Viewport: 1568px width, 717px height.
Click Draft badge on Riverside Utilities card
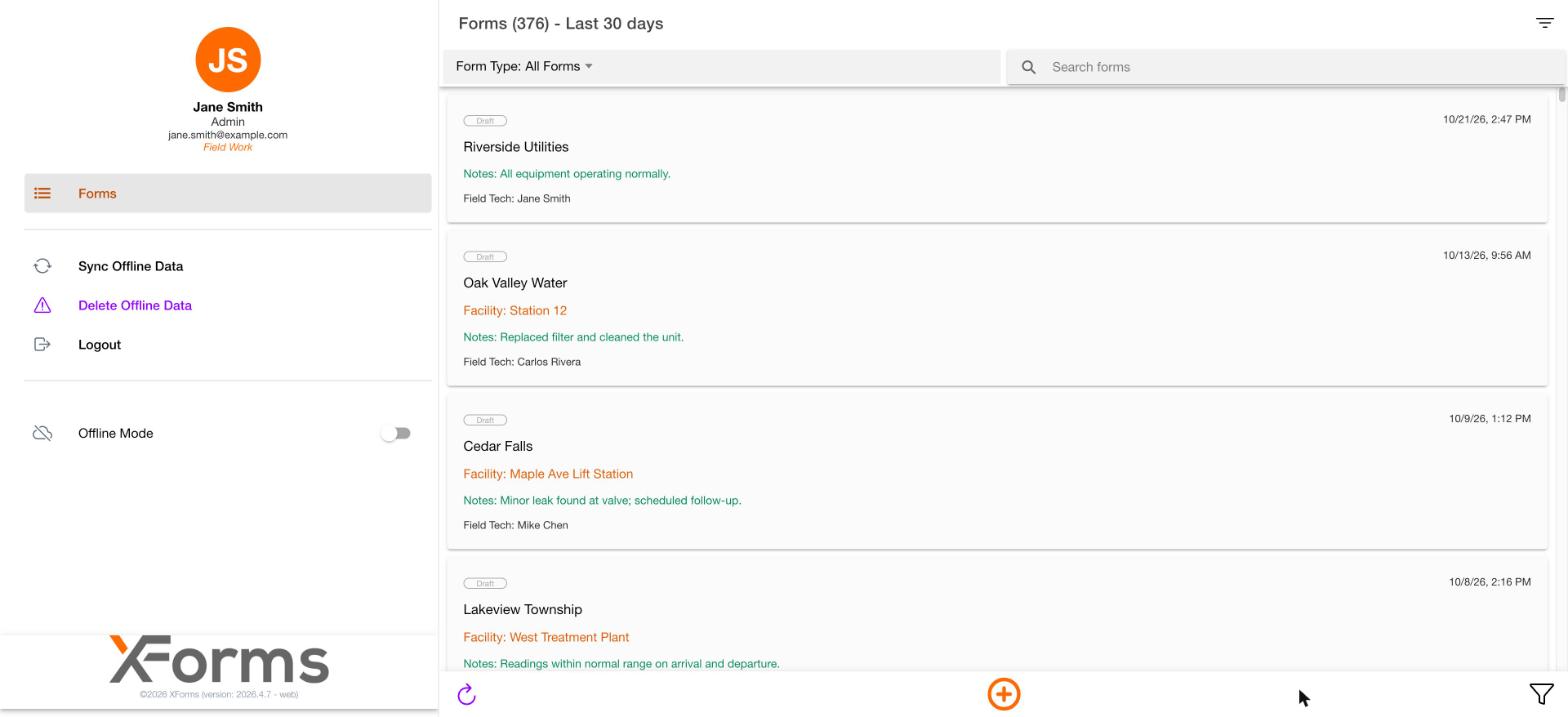485,121
